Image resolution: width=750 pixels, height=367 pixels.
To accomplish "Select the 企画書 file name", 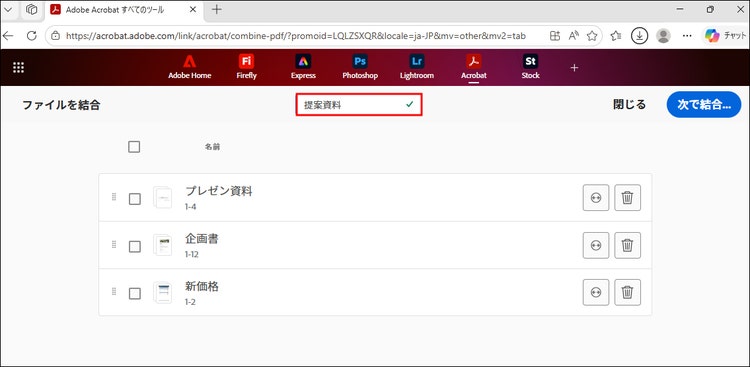I will coord(202,239).
